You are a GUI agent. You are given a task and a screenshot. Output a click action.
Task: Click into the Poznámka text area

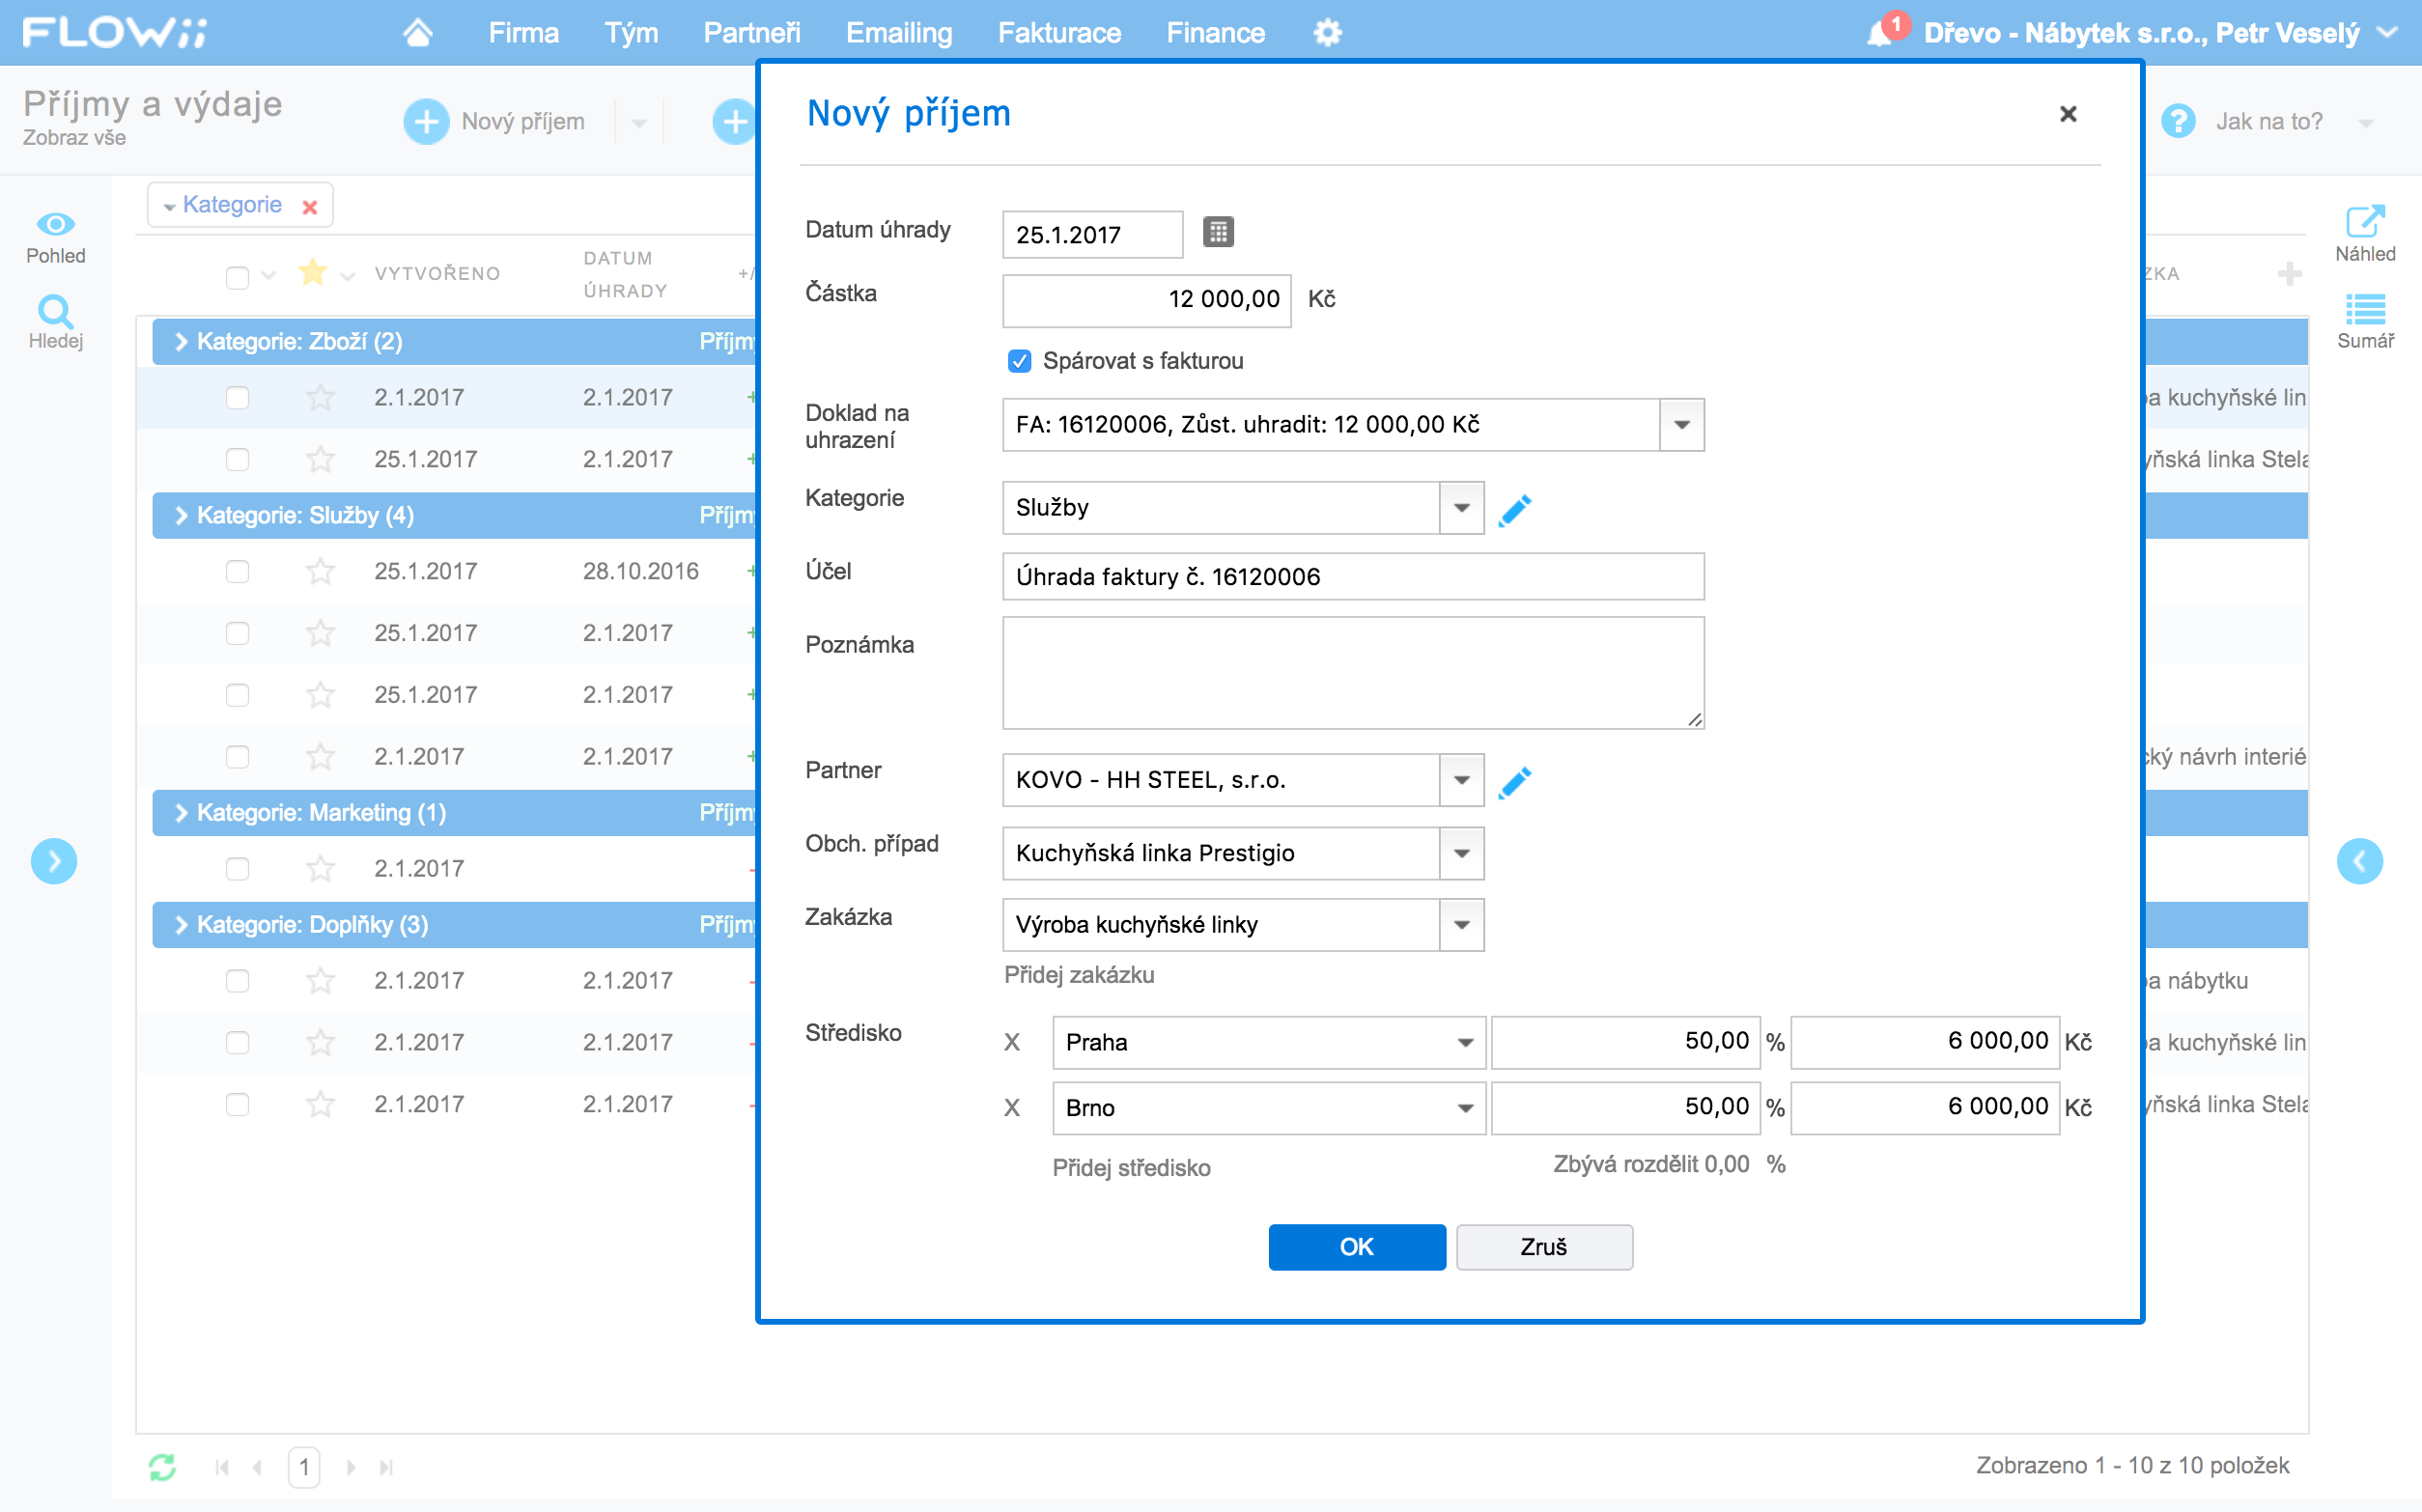click(x=1353, y=673)
